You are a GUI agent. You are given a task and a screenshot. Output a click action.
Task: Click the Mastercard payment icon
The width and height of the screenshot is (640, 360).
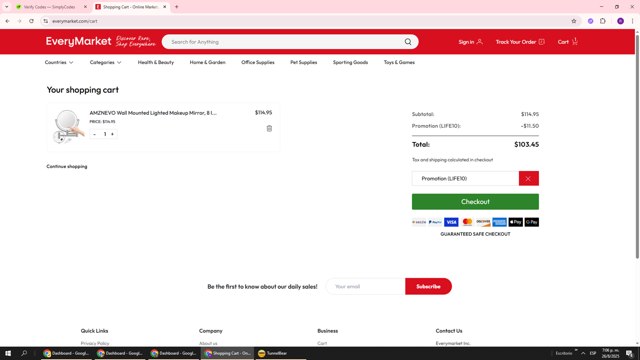(467, 222)
